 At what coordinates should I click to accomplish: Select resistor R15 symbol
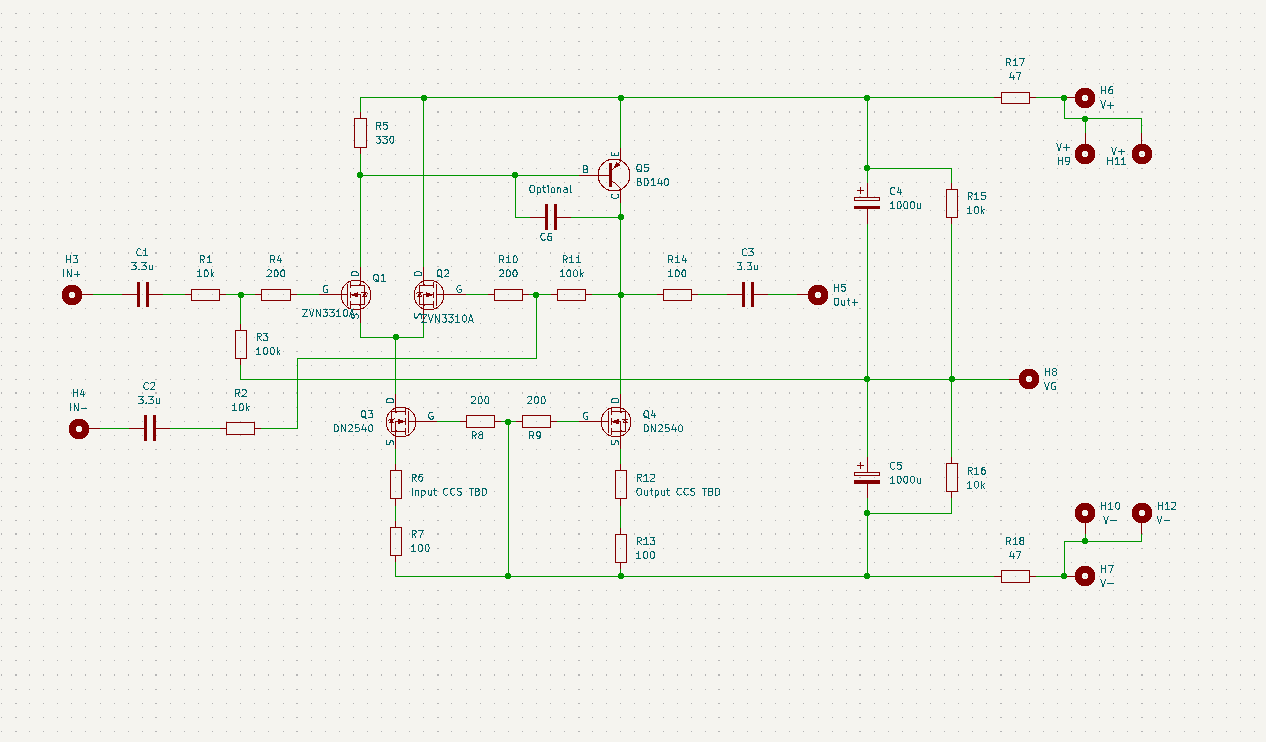951,203
